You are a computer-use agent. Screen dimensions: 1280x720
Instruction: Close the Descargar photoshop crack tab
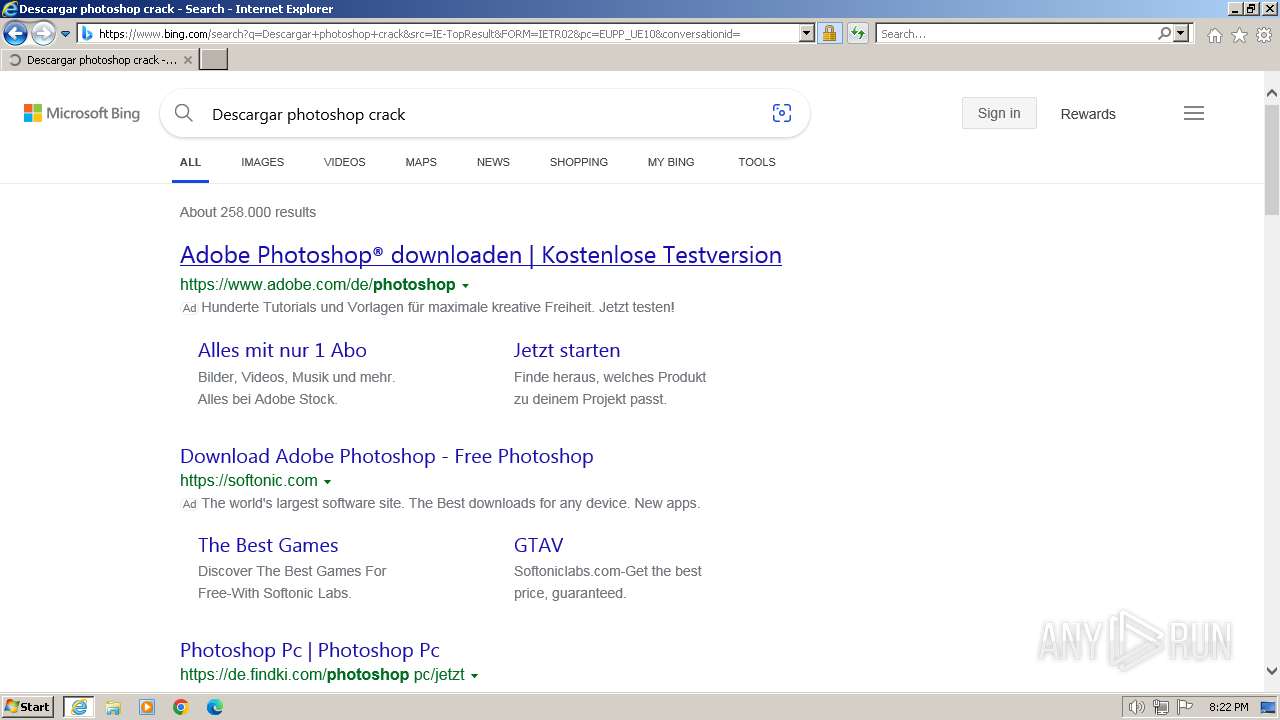188,60
